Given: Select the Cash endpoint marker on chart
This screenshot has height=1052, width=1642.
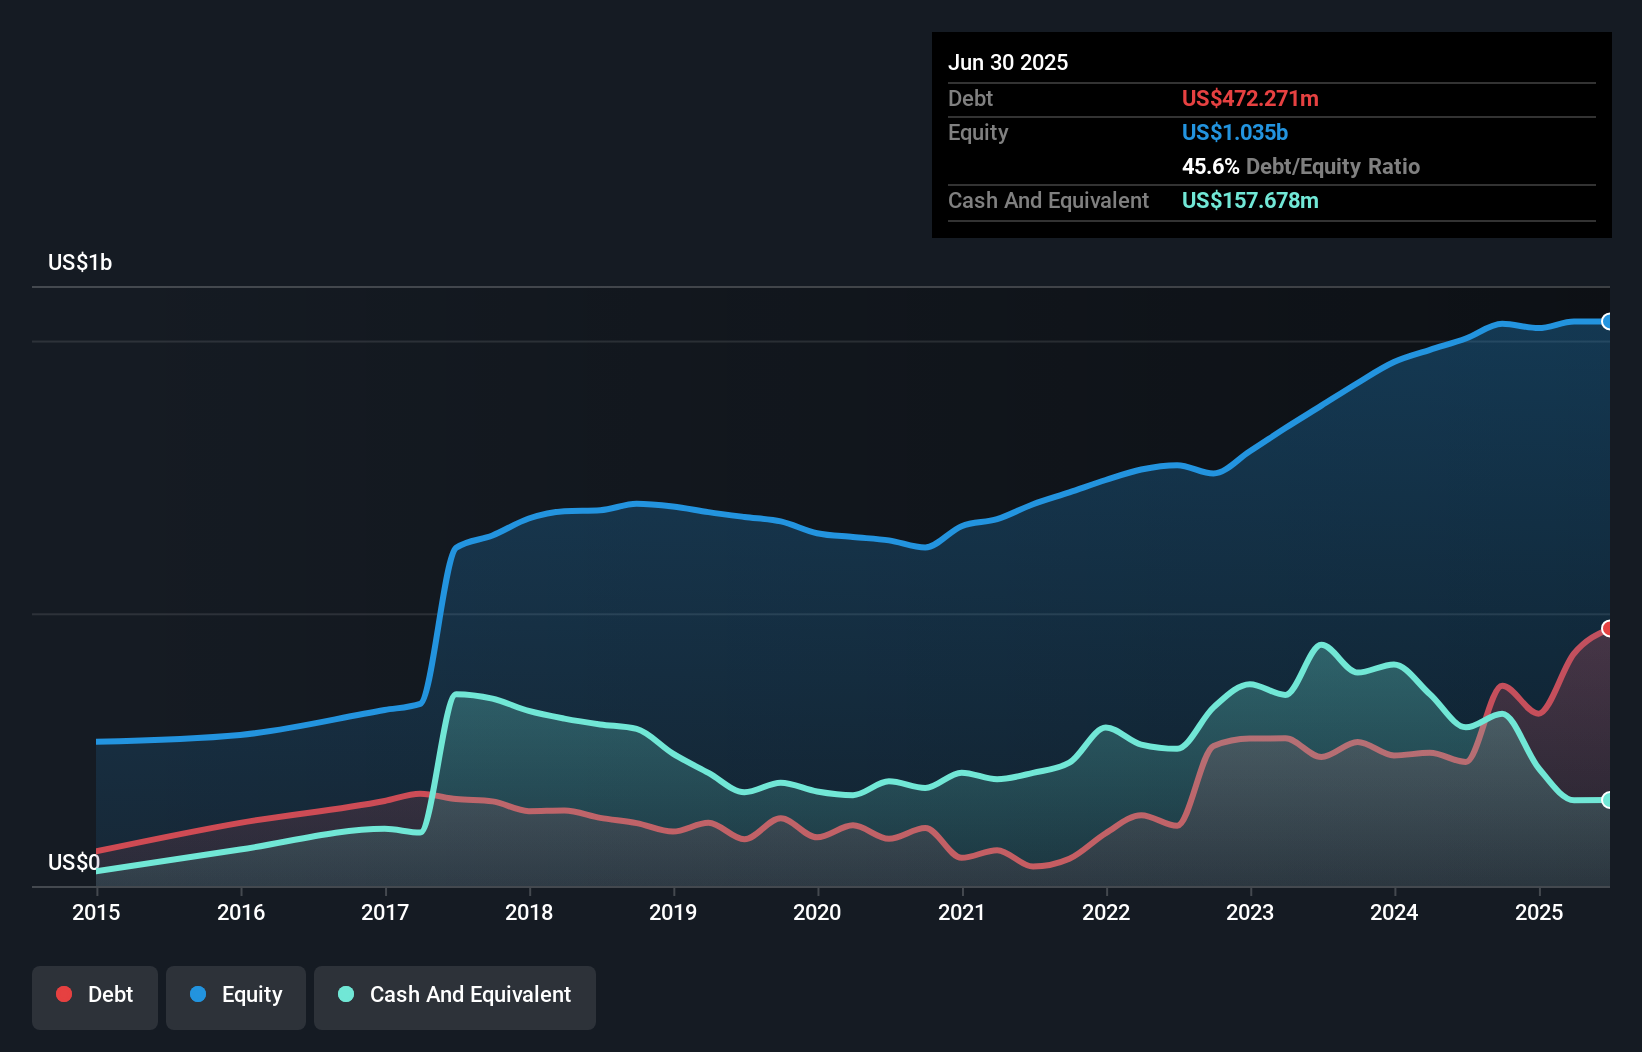Looking at the screenshot, I should point(1608,800).
